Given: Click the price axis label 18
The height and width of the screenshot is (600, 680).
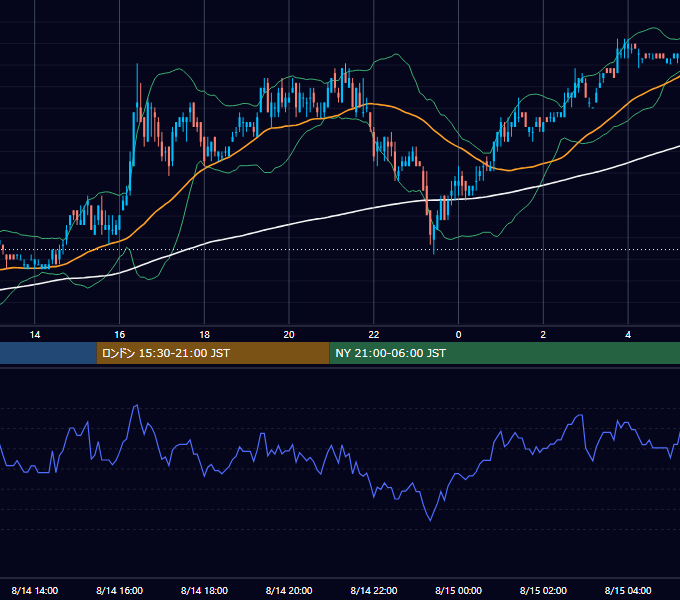Looking at the screenshot, I should point(204,335).
